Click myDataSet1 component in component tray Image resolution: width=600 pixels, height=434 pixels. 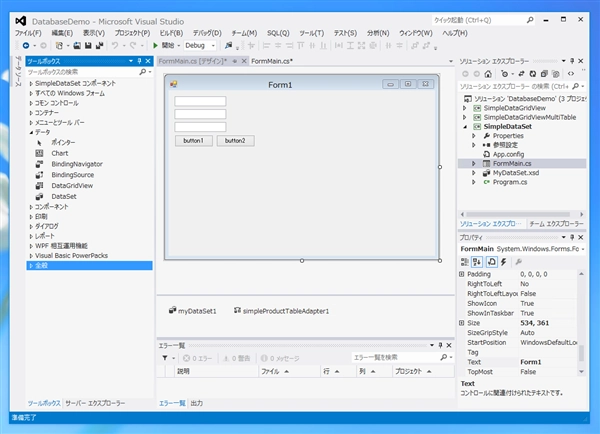[x=193, y=311]
